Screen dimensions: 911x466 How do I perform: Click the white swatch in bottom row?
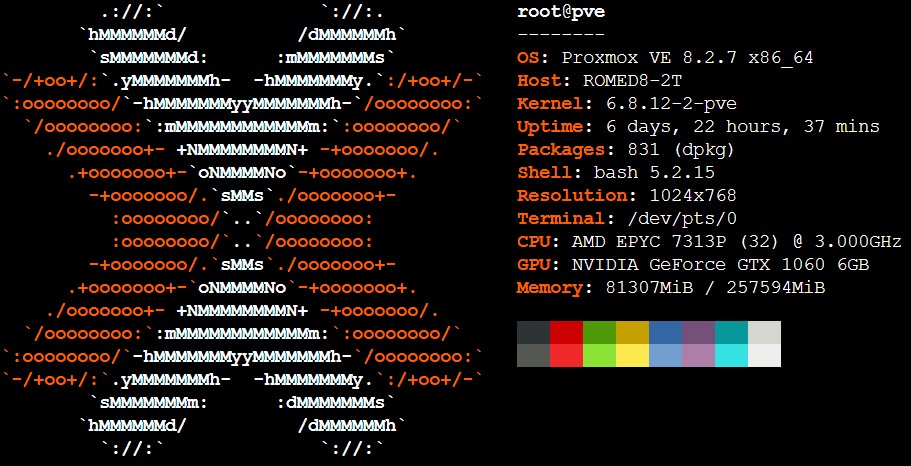[x=764, y=355]
